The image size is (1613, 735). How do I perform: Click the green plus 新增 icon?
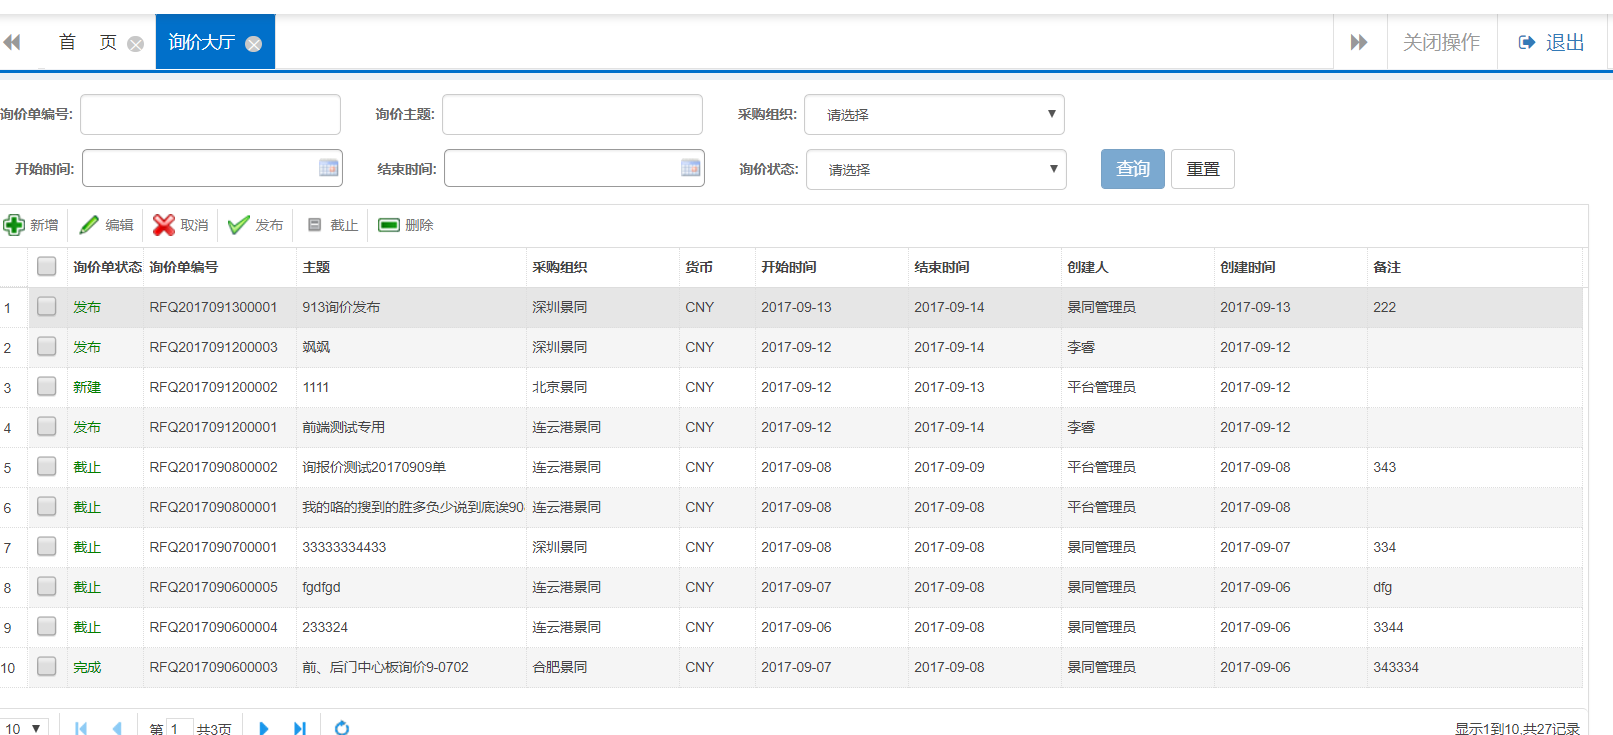click(x=14, y=225)
